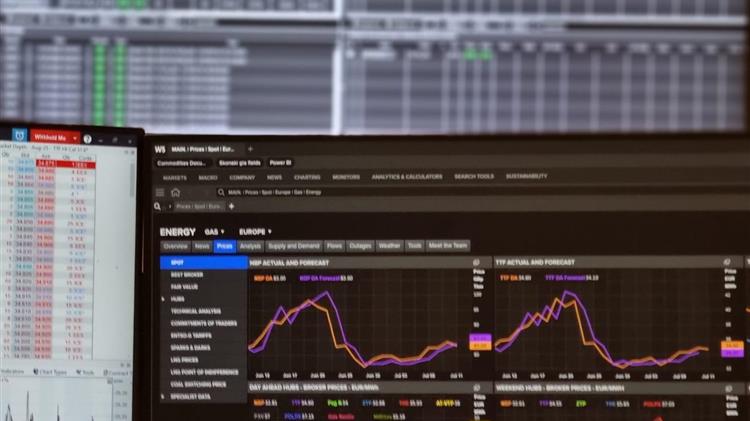Toggle TTF DA series in chart legend
750x421 pixels.
point(517,277)
